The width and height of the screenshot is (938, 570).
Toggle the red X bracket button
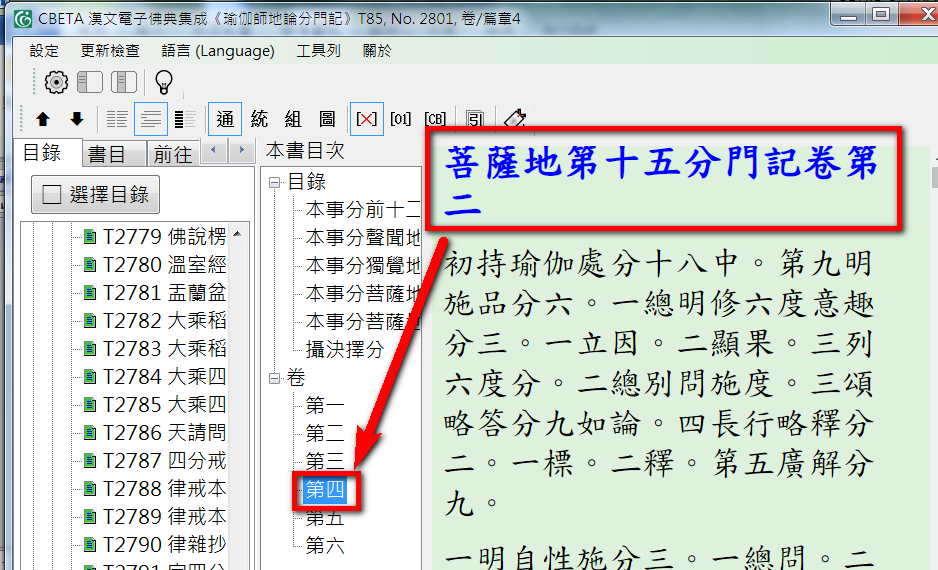[366, 119]
